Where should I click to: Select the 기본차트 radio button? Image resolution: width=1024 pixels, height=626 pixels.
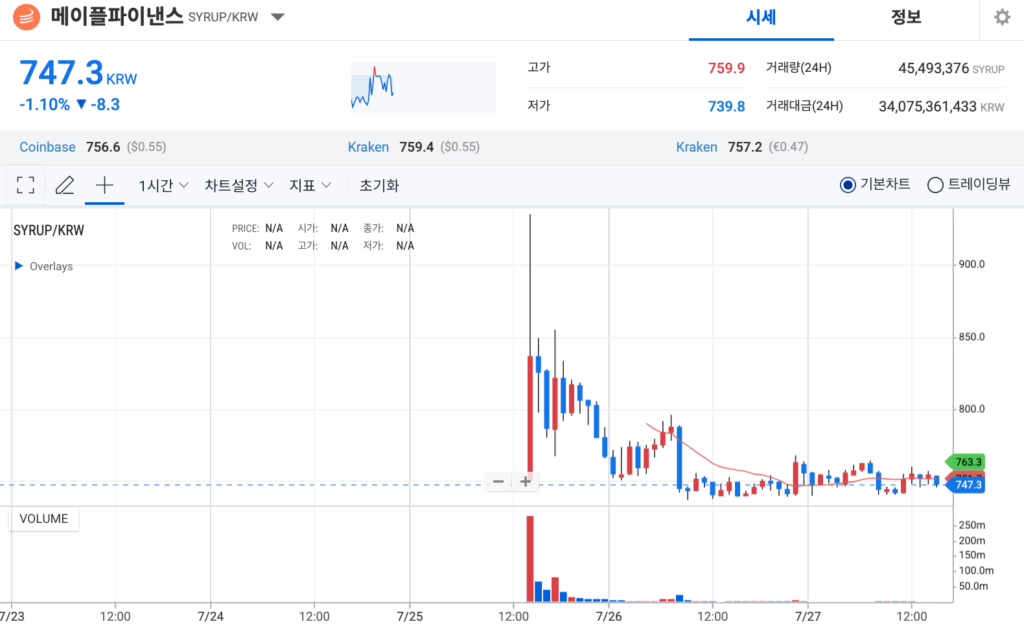(x=847, y=185)
